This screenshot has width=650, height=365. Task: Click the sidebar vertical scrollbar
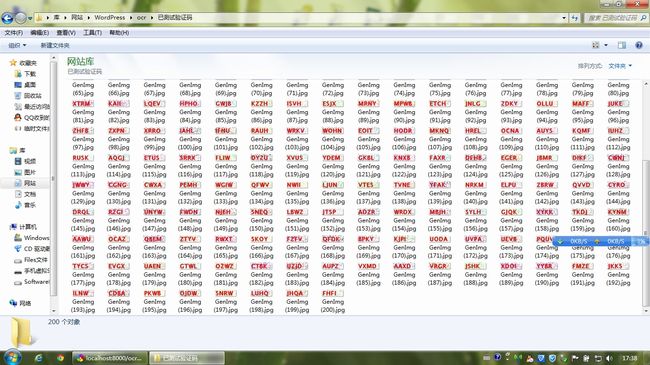(x=53, y=178)
